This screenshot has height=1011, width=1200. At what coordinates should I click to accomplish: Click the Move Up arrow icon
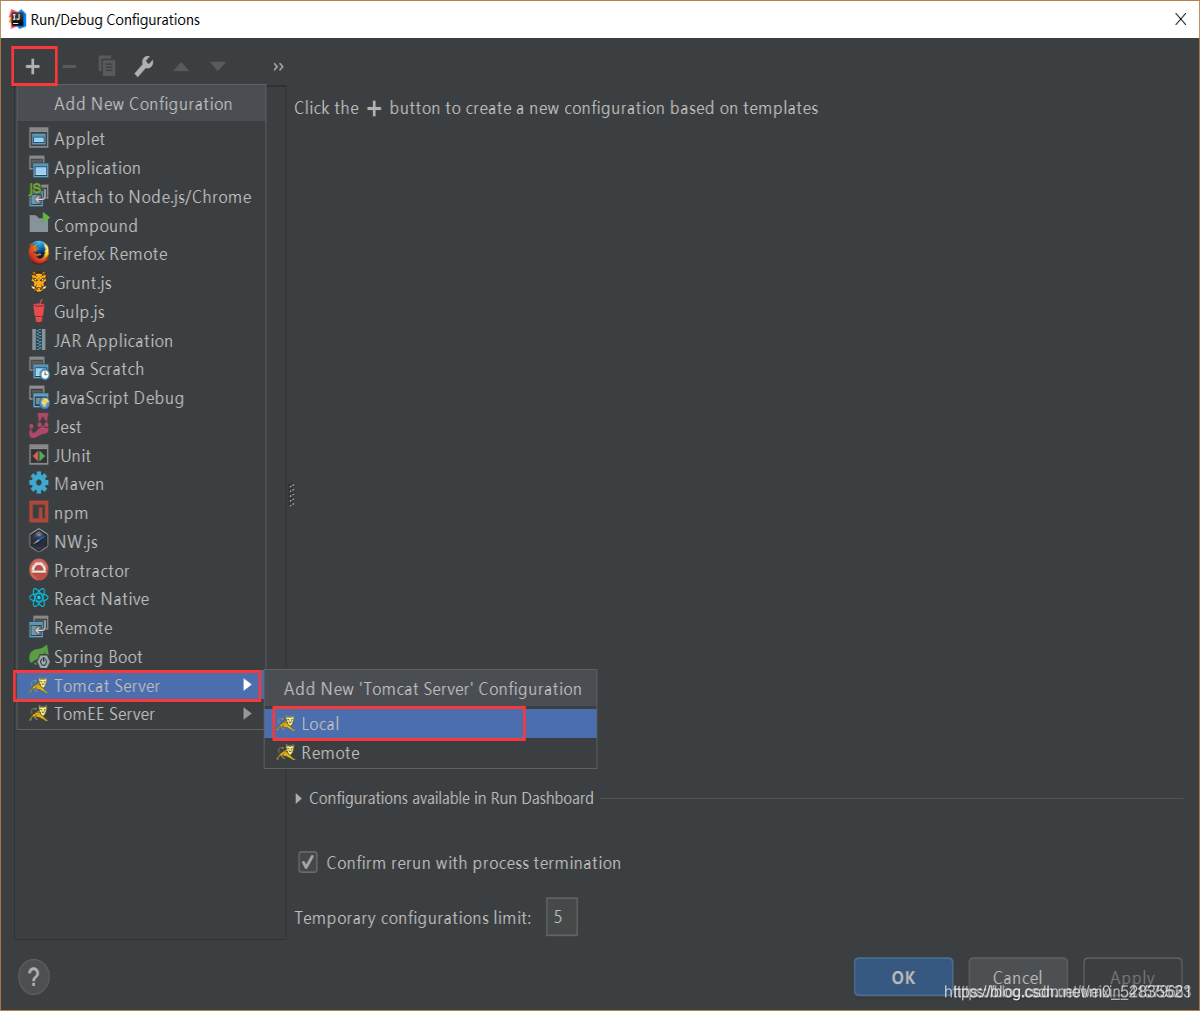coord(181,67)
